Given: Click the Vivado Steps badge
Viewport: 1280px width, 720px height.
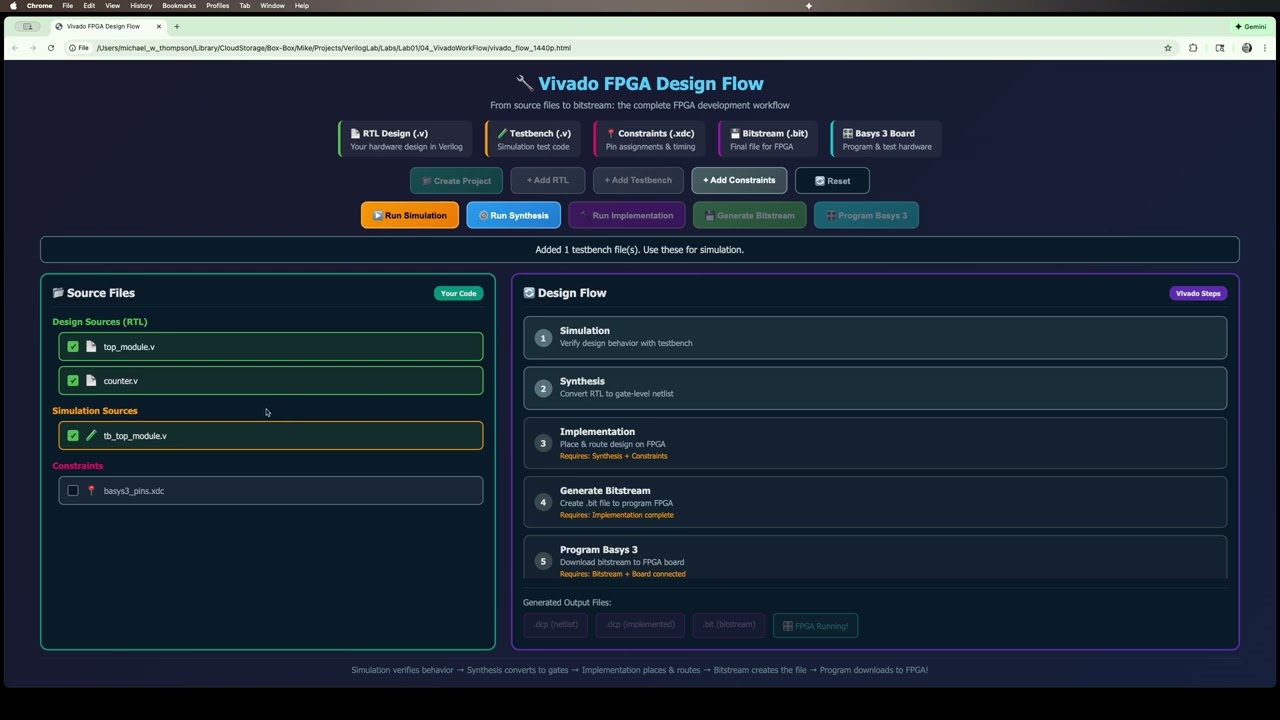Looking at the screenshot, I should (1198, 293).
